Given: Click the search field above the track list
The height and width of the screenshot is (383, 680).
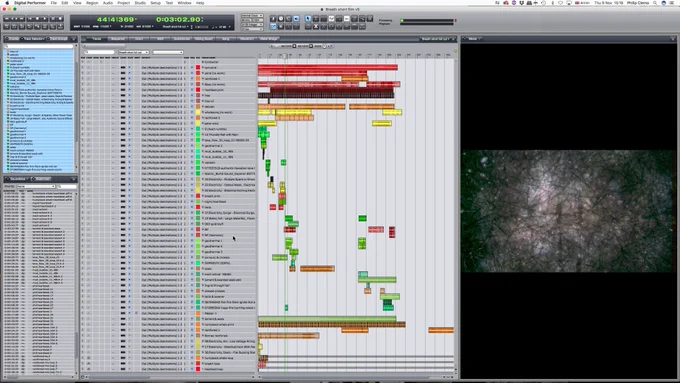Looking at the screenshot, I should (99, 52).
